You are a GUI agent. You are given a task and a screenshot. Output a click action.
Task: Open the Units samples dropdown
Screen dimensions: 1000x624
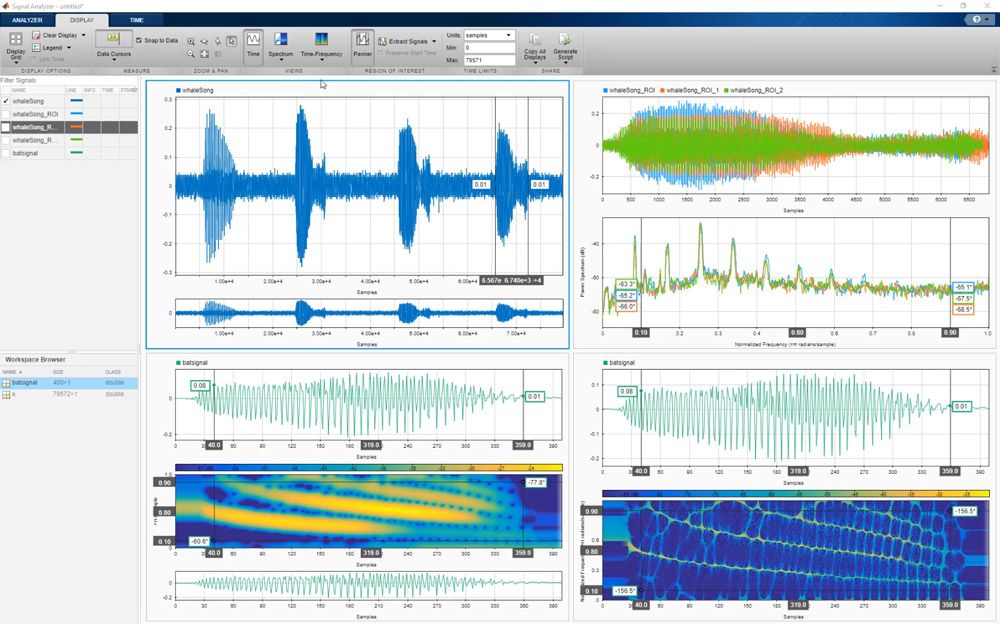pyautogui.click(x=489, y=35)
